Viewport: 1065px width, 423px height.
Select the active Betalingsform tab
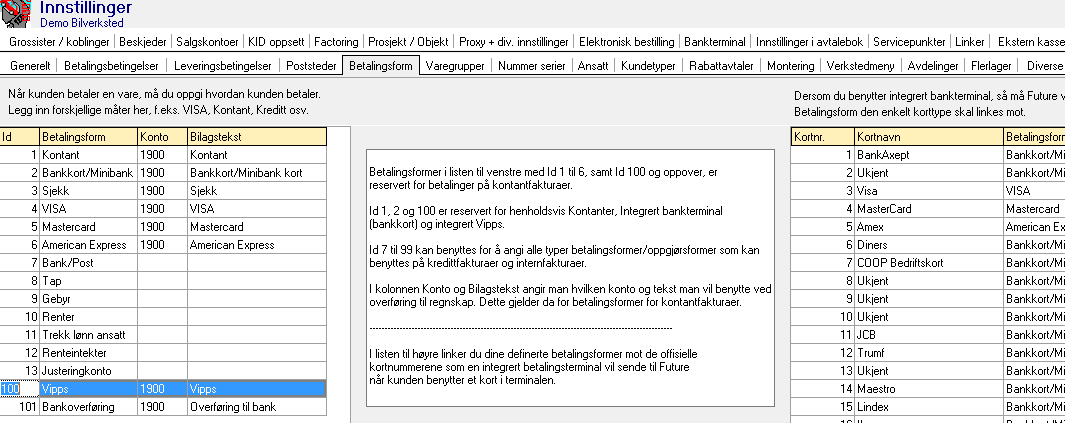(380, 65)
